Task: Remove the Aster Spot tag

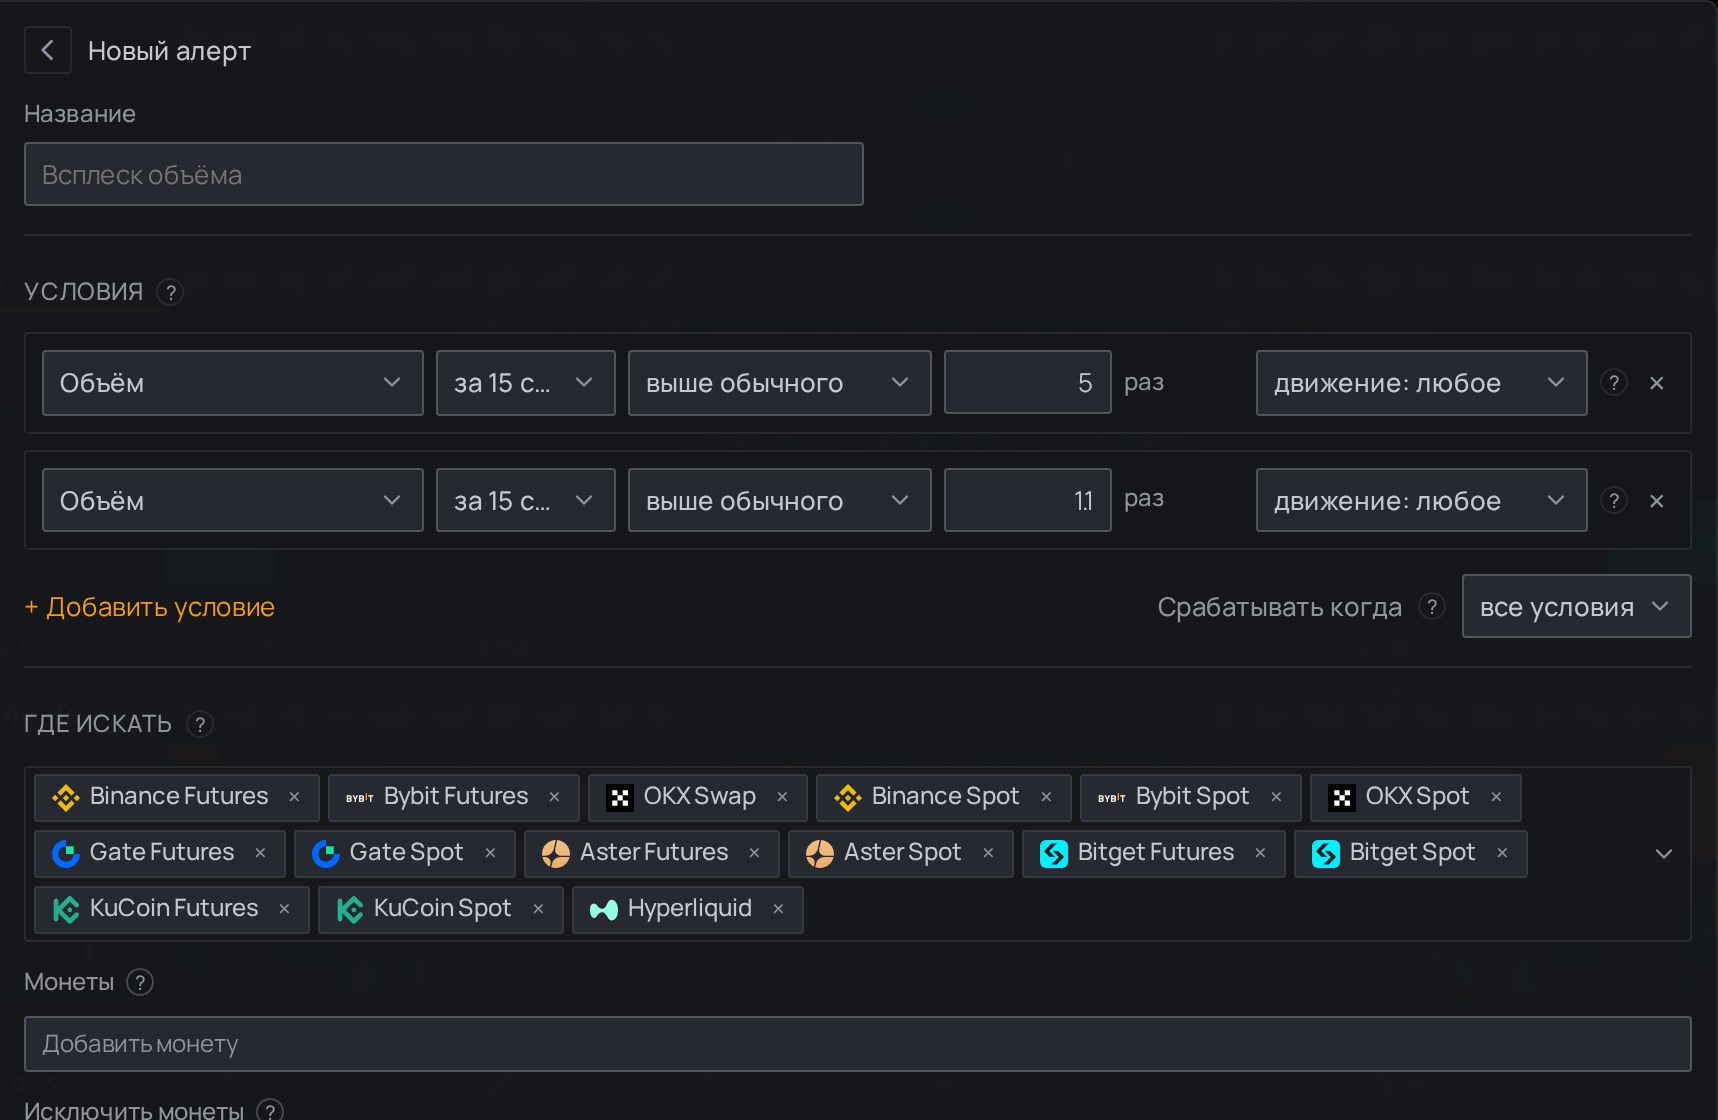Action: 988,853
